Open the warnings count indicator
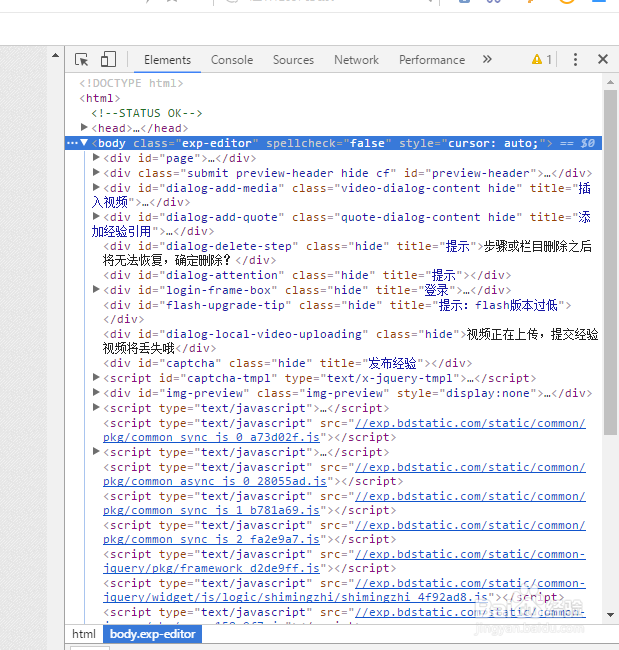Screen dimensions: 619x650 pyautogui.click(x=541, y=59)
